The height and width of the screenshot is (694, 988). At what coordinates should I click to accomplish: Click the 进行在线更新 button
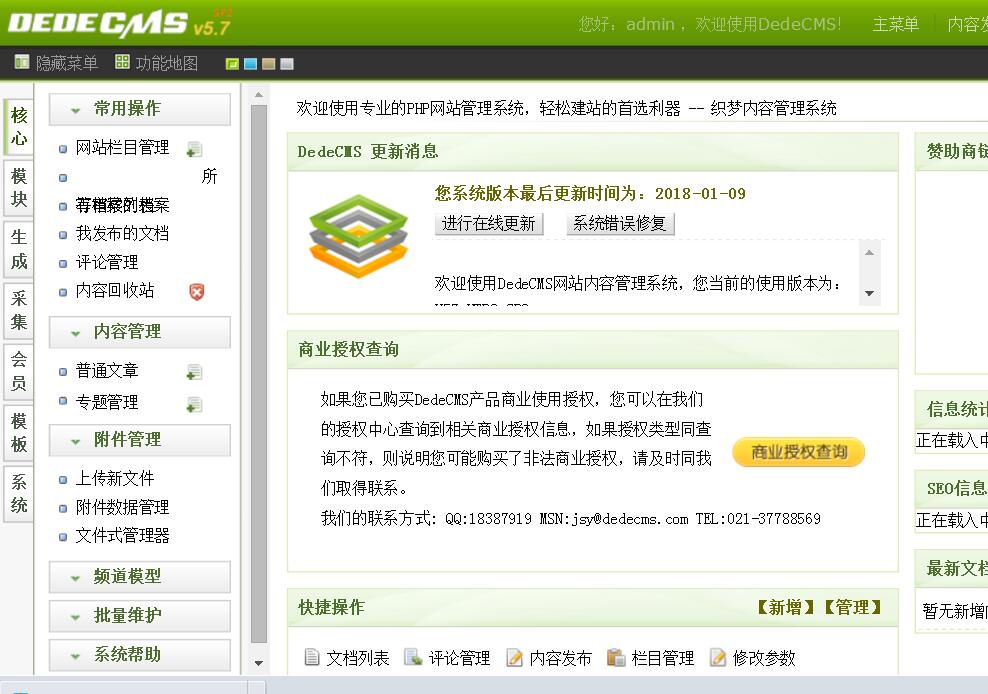coord(488,224)
